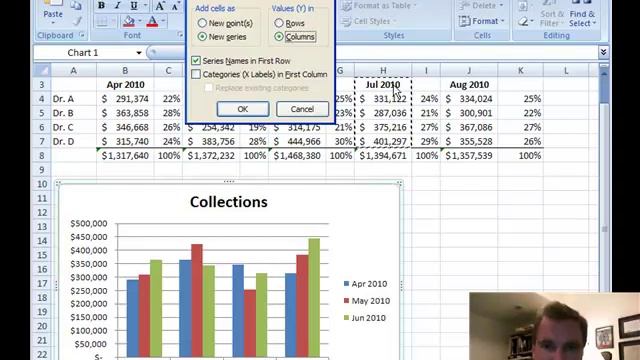
Task: Open the Delete dropdown arrow in Cells
Action: (501, 5)
